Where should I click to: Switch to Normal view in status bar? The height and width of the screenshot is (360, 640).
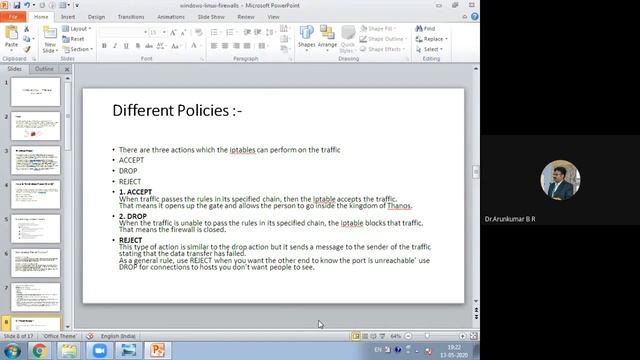pyautogui.click(x=356, y=336)
